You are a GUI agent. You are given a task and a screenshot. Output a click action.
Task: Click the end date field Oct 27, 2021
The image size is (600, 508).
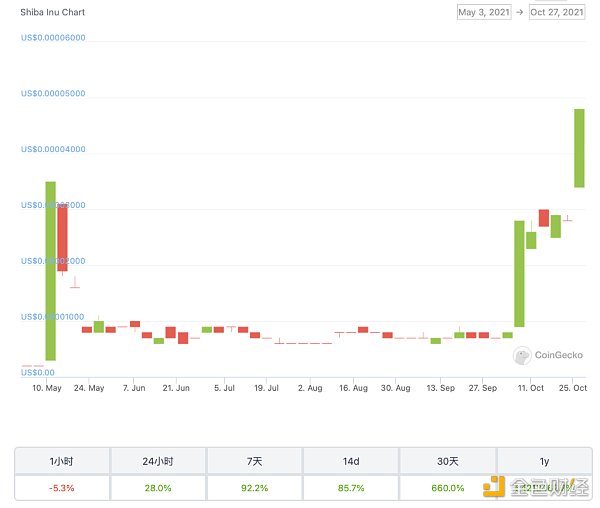point(557,13)
